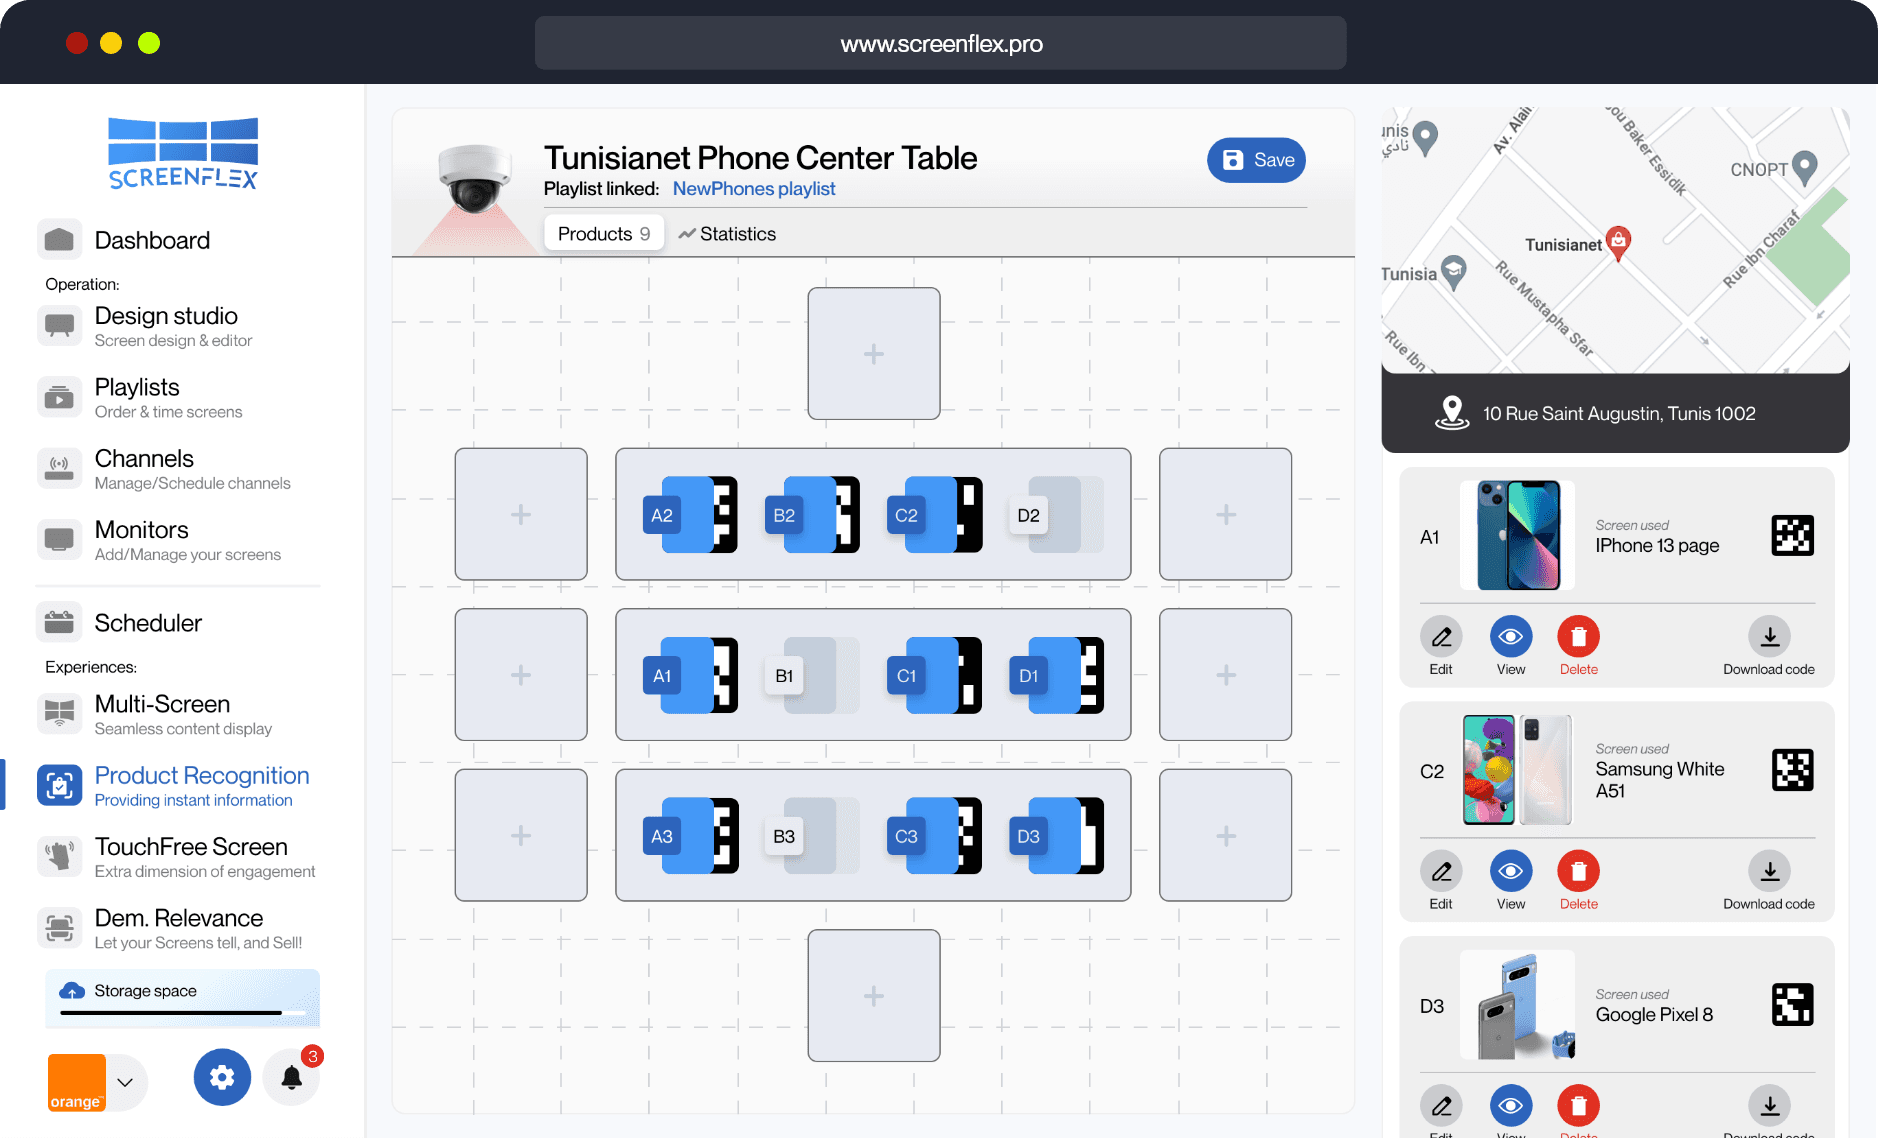The width and height of the screenshot is (1878, 1138).
Task: Click the QR code for Google Pixel 8
Action: click(1792, 1005)
